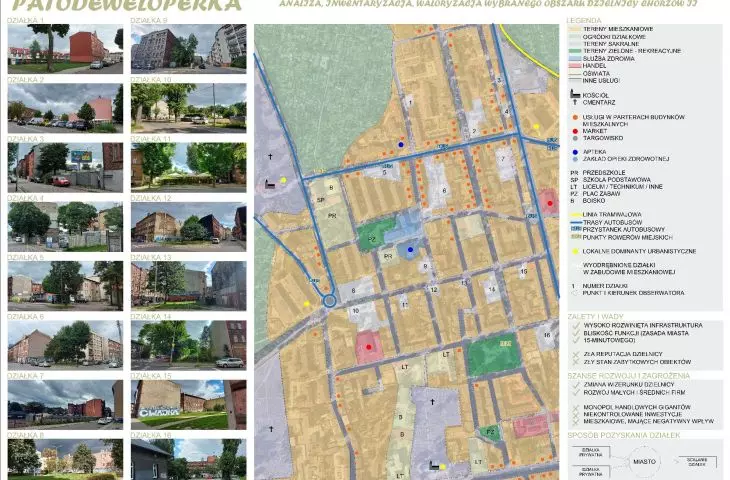Click the blue Trasy Autobusów line sample
The height and width of the screenshot is (480, 730).
(x=575, y=222)
